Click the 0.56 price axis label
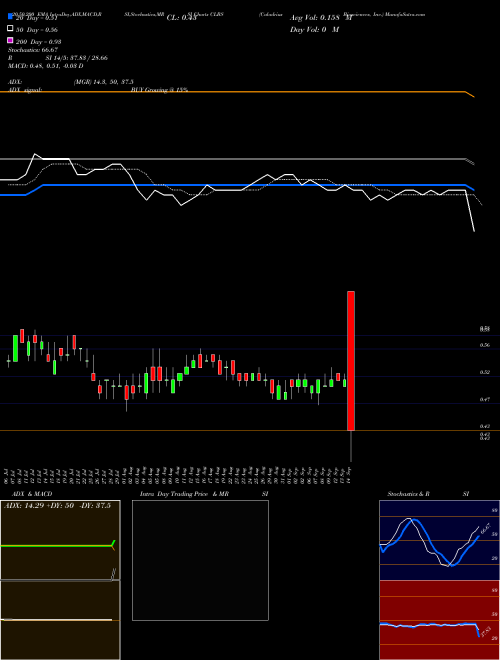The height and width of the screenshot is (660, 500). 485,345
